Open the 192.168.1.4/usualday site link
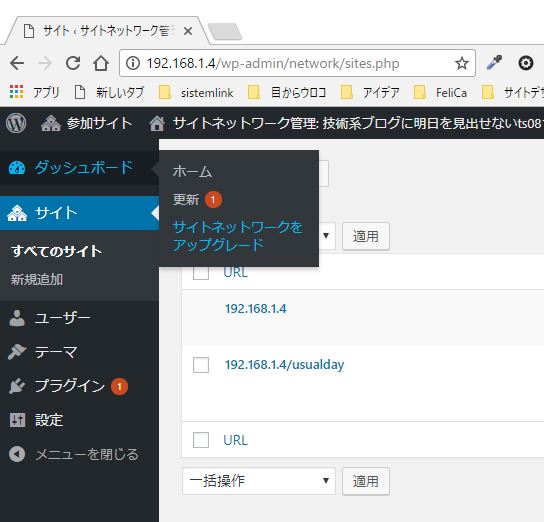 (284, 365)
